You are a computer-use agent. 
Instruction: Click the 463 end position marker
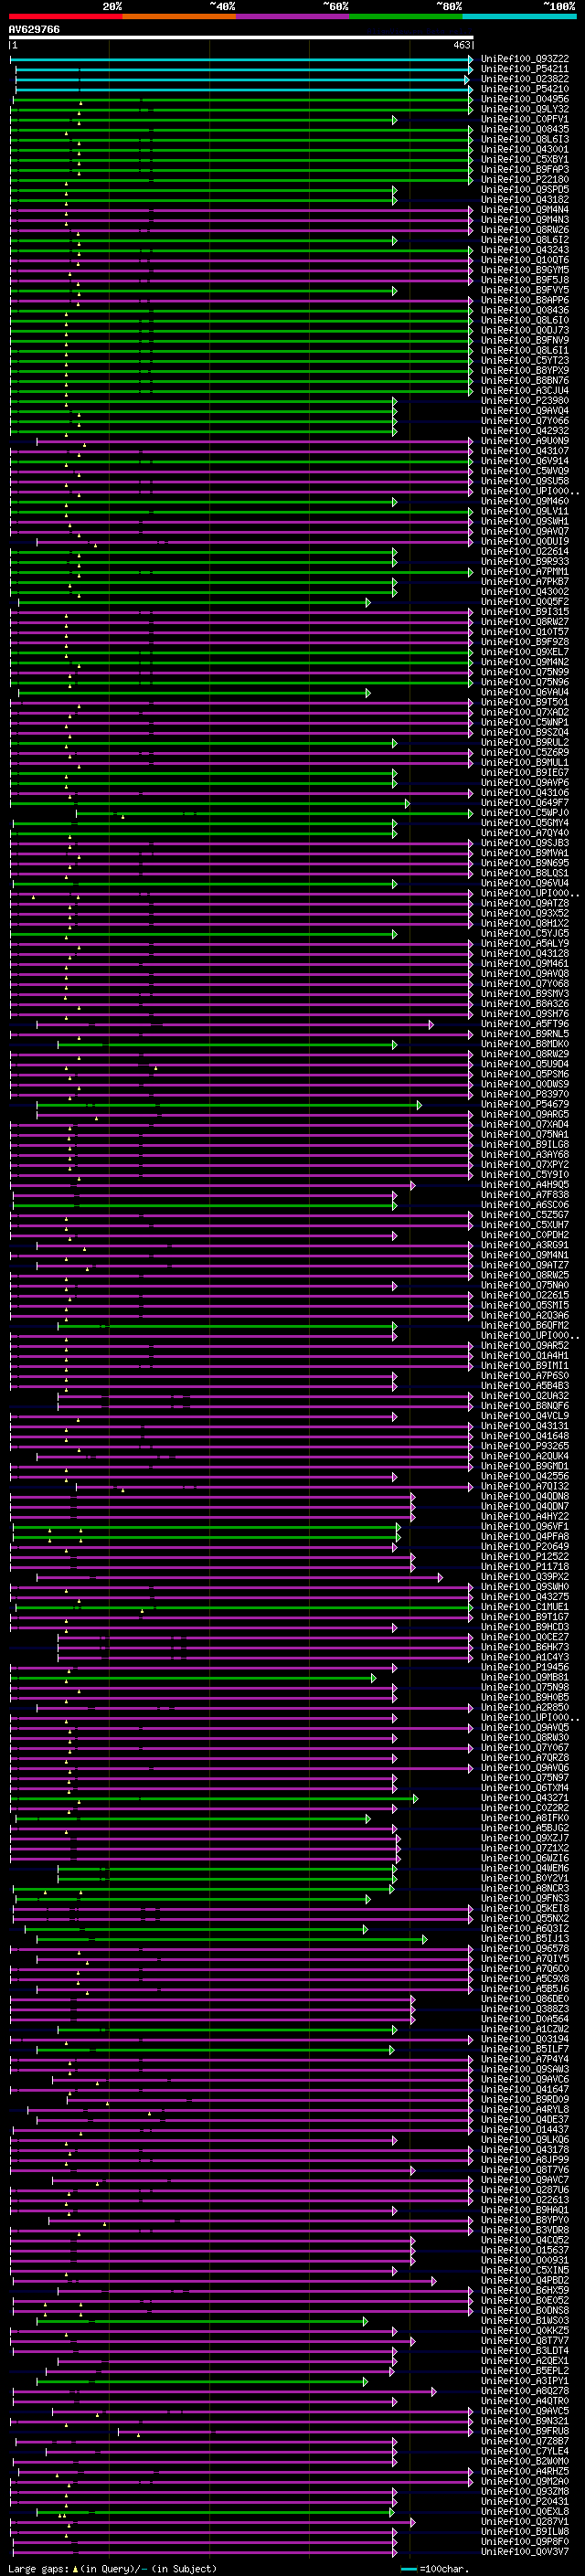[462, 45]
